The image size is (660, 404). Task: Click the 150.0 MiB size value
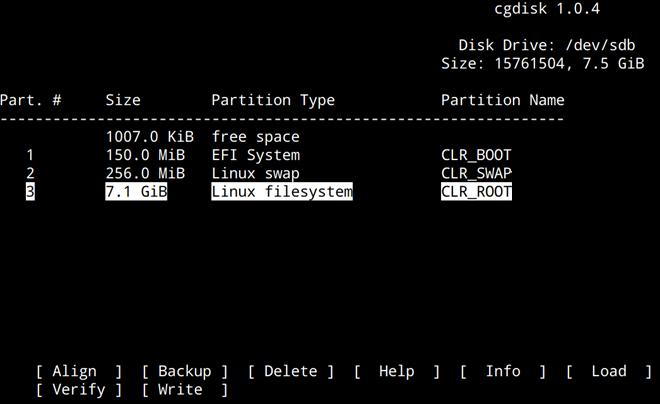pos(145,155)
